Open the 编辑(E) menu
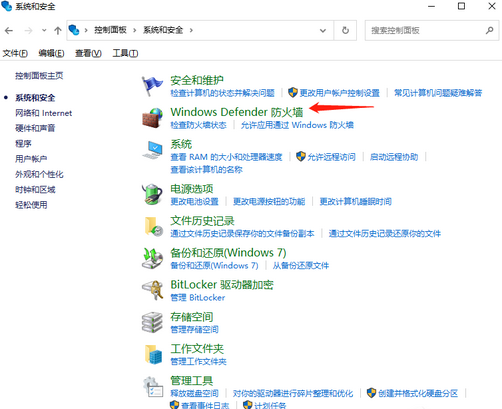The height and width of the screenshot is (409, 502). point(51,53)
